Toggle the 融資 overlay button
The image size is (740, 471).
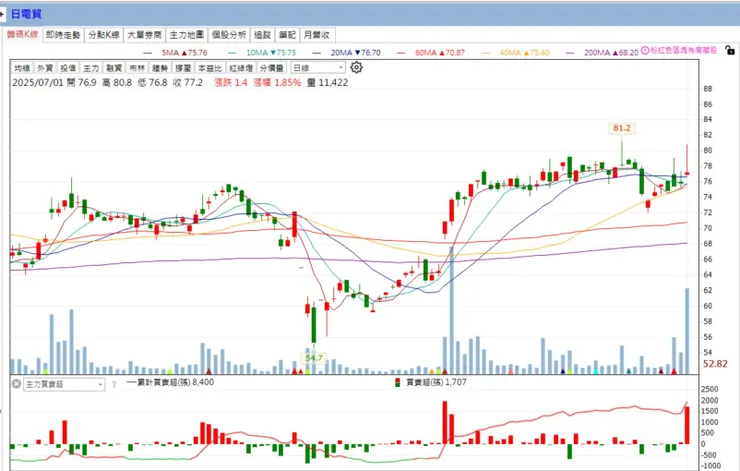[x=114, y=68]
